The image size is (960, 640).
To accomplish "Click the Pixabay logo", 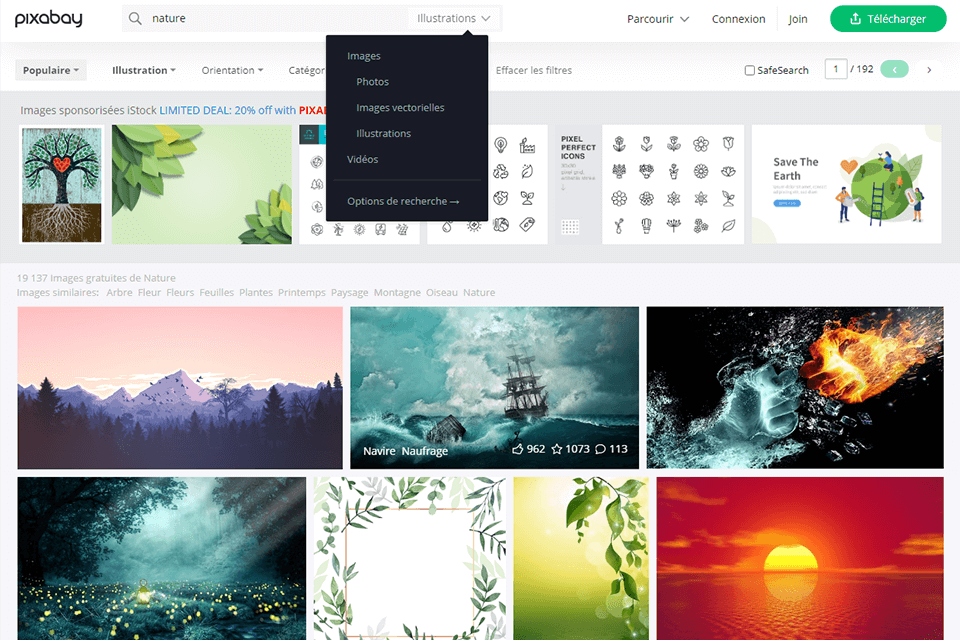I will pyautogui.click(x=47, y=18).
